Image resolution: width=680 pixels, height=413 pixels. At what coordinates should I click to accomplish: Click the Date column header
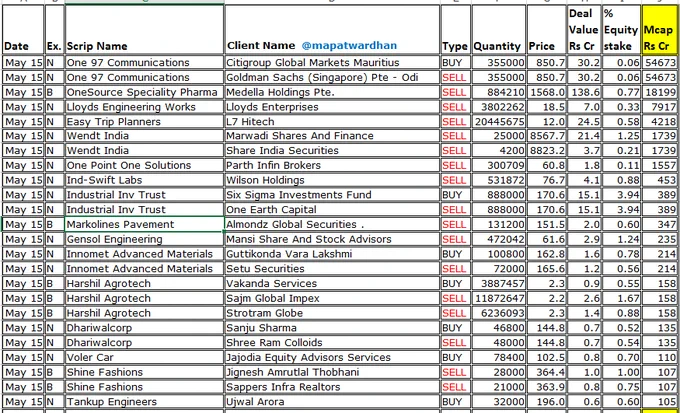click(x=23, y=30)
